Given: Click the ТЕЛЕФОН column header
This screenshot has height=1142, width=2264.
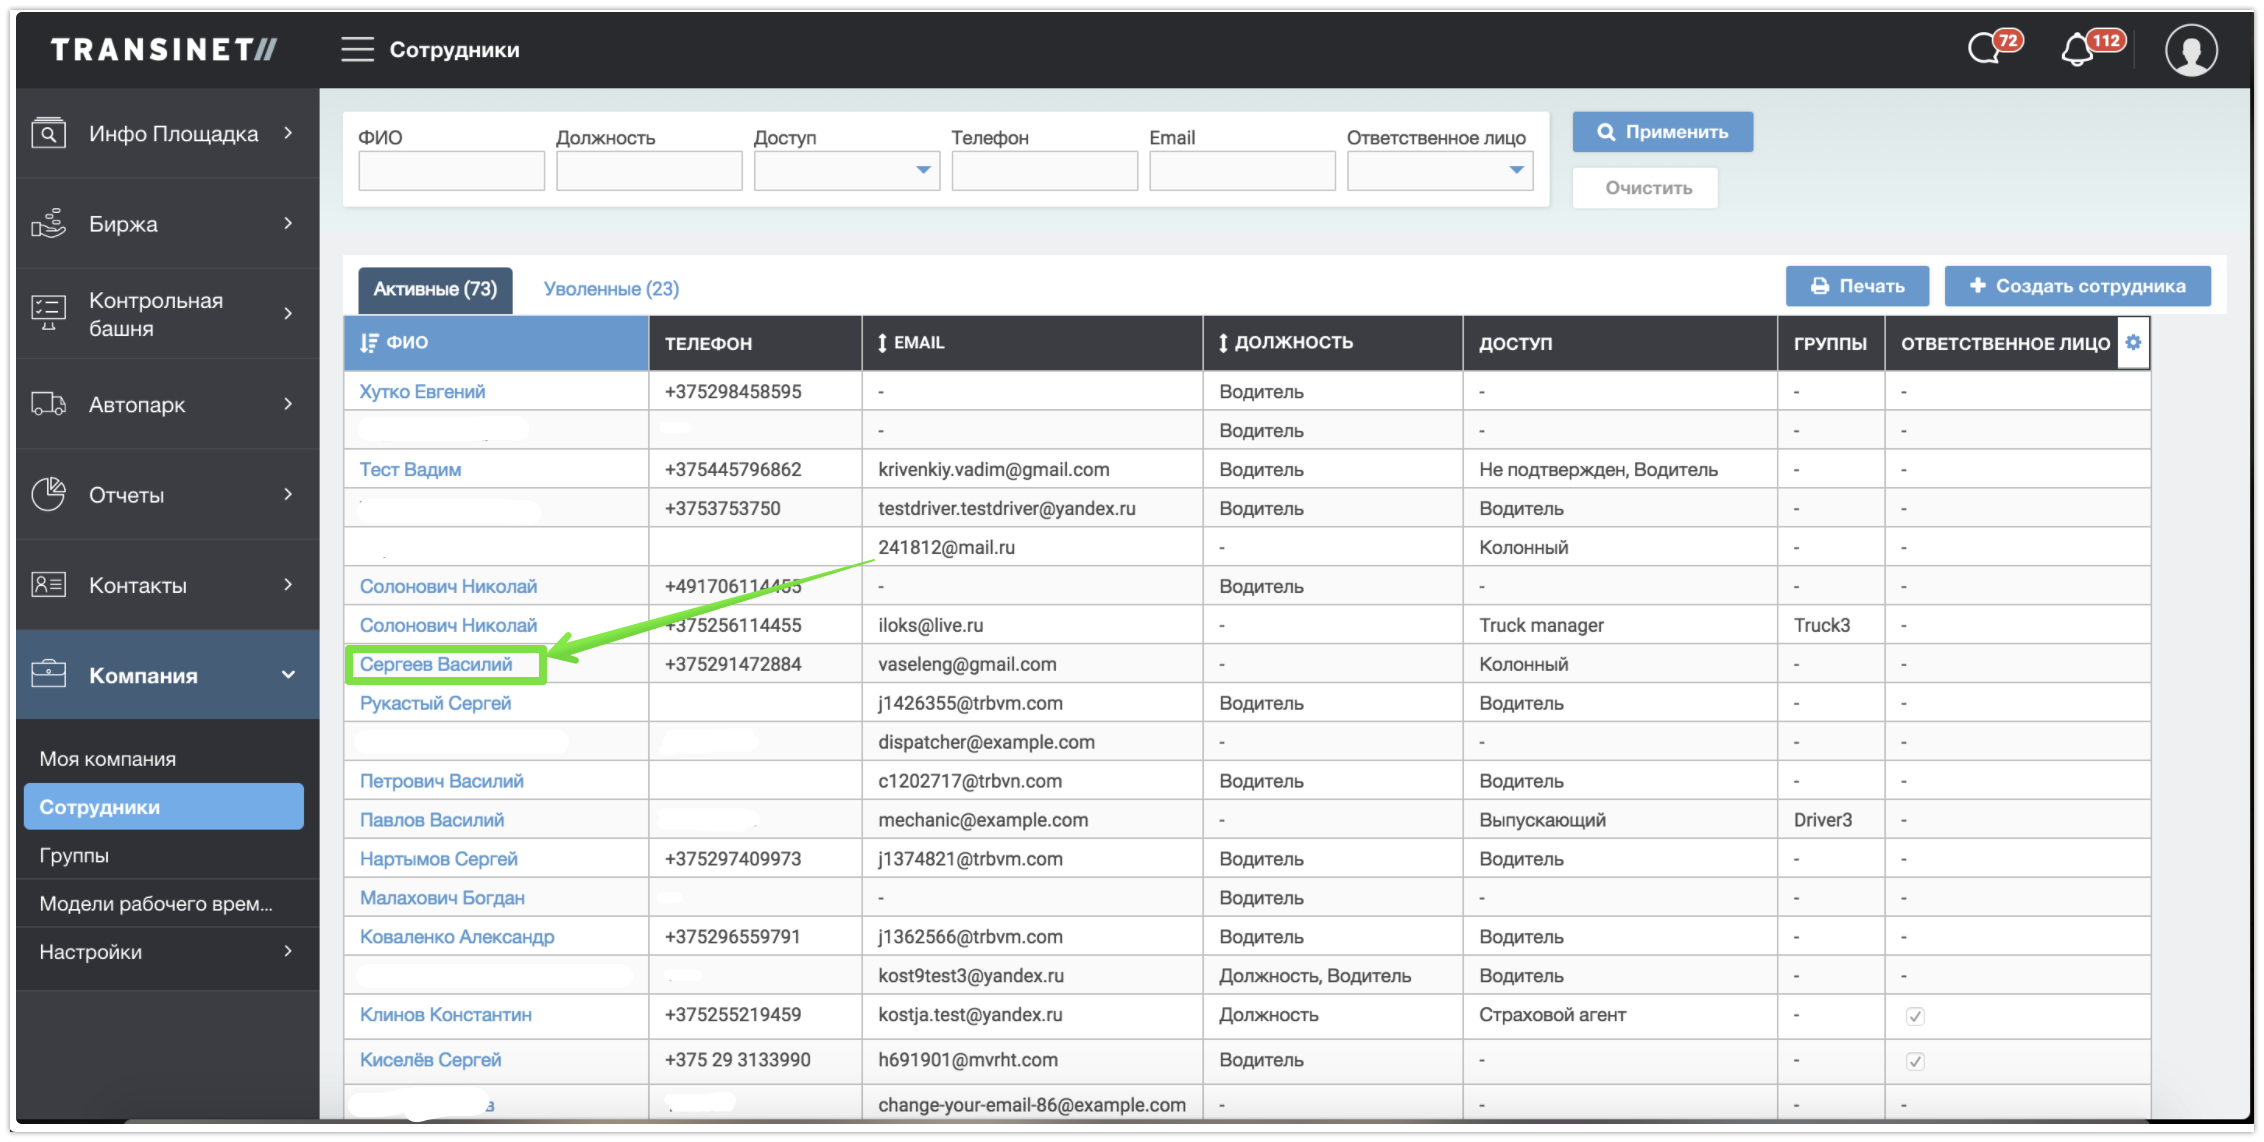Looking at the screenshot, I should click(x=755, y=342).
